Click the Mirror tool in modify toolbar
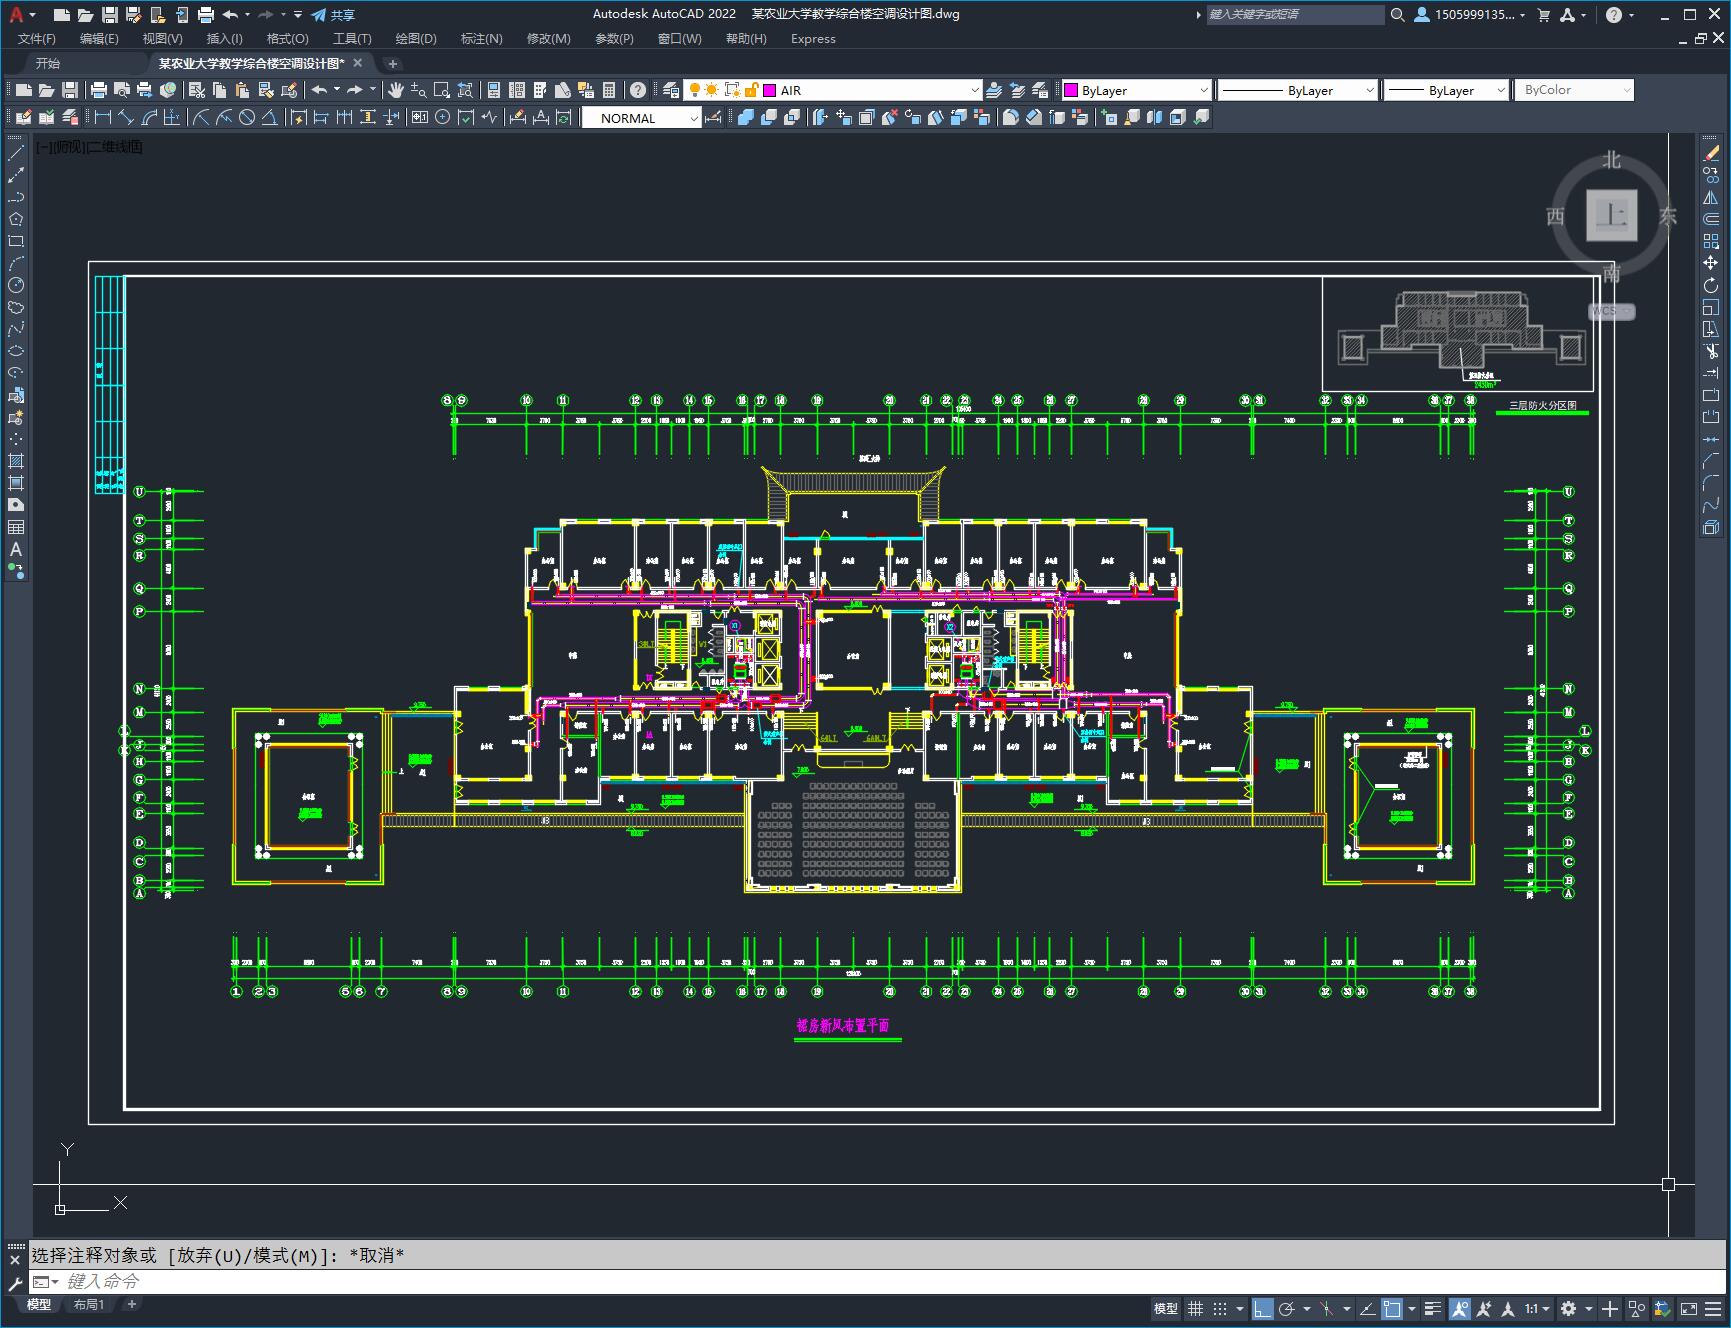 point(1711,197)
